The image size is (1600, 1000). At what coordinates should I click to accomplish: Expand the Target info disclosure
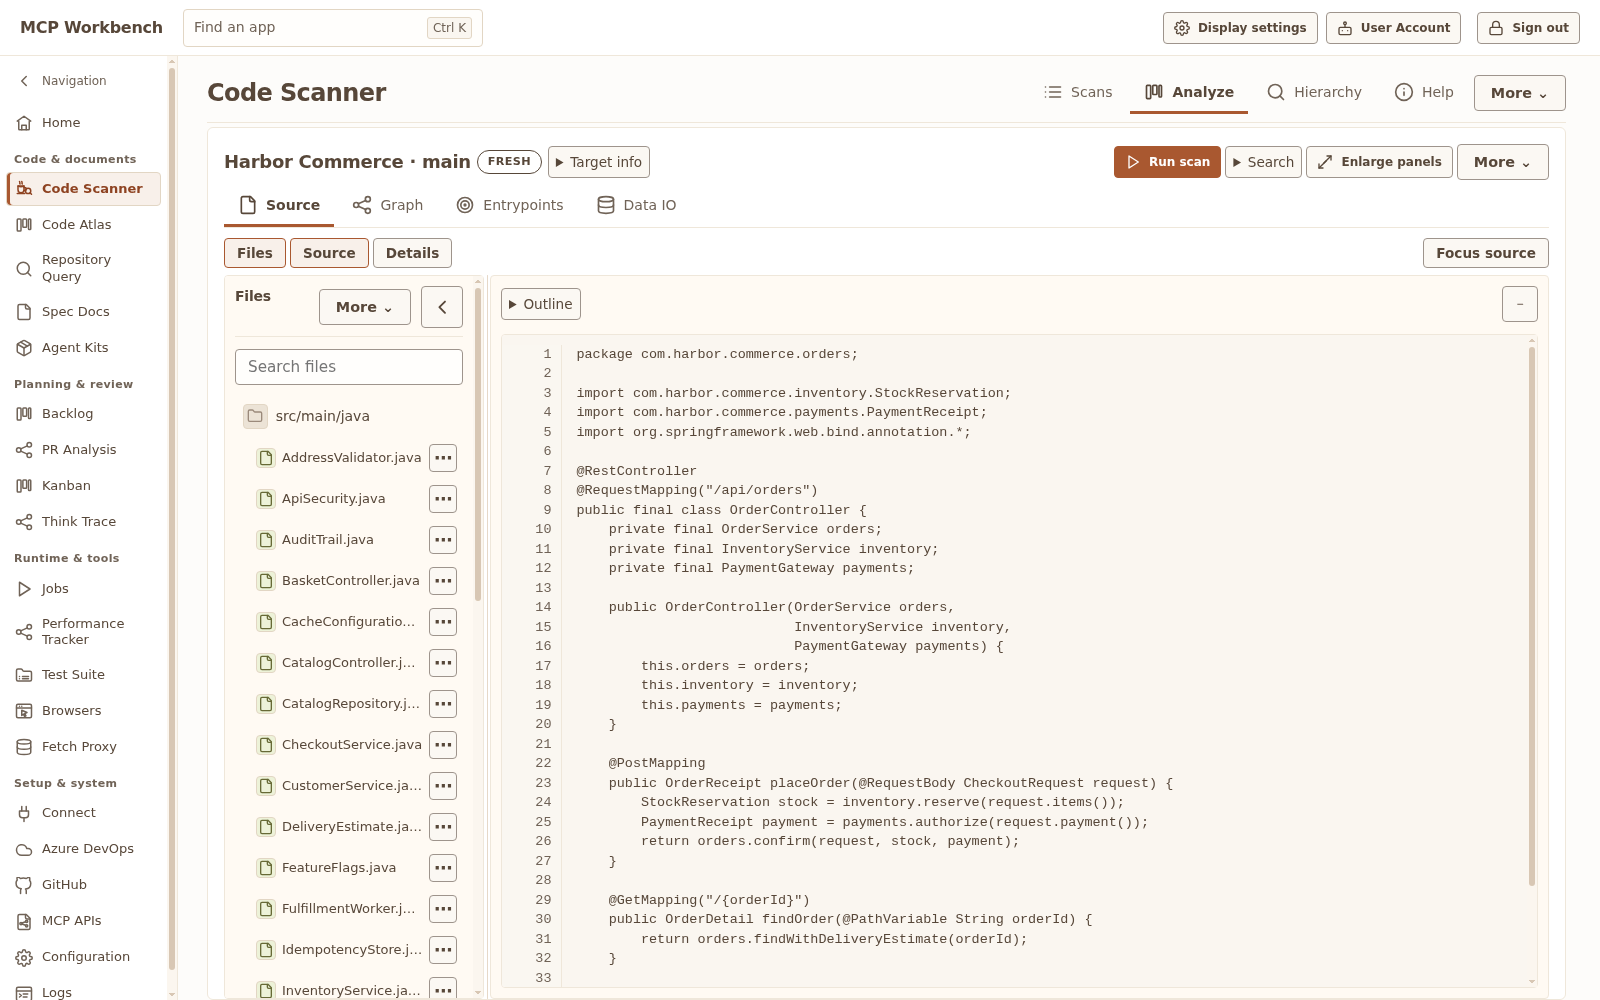tap(599, 162)
